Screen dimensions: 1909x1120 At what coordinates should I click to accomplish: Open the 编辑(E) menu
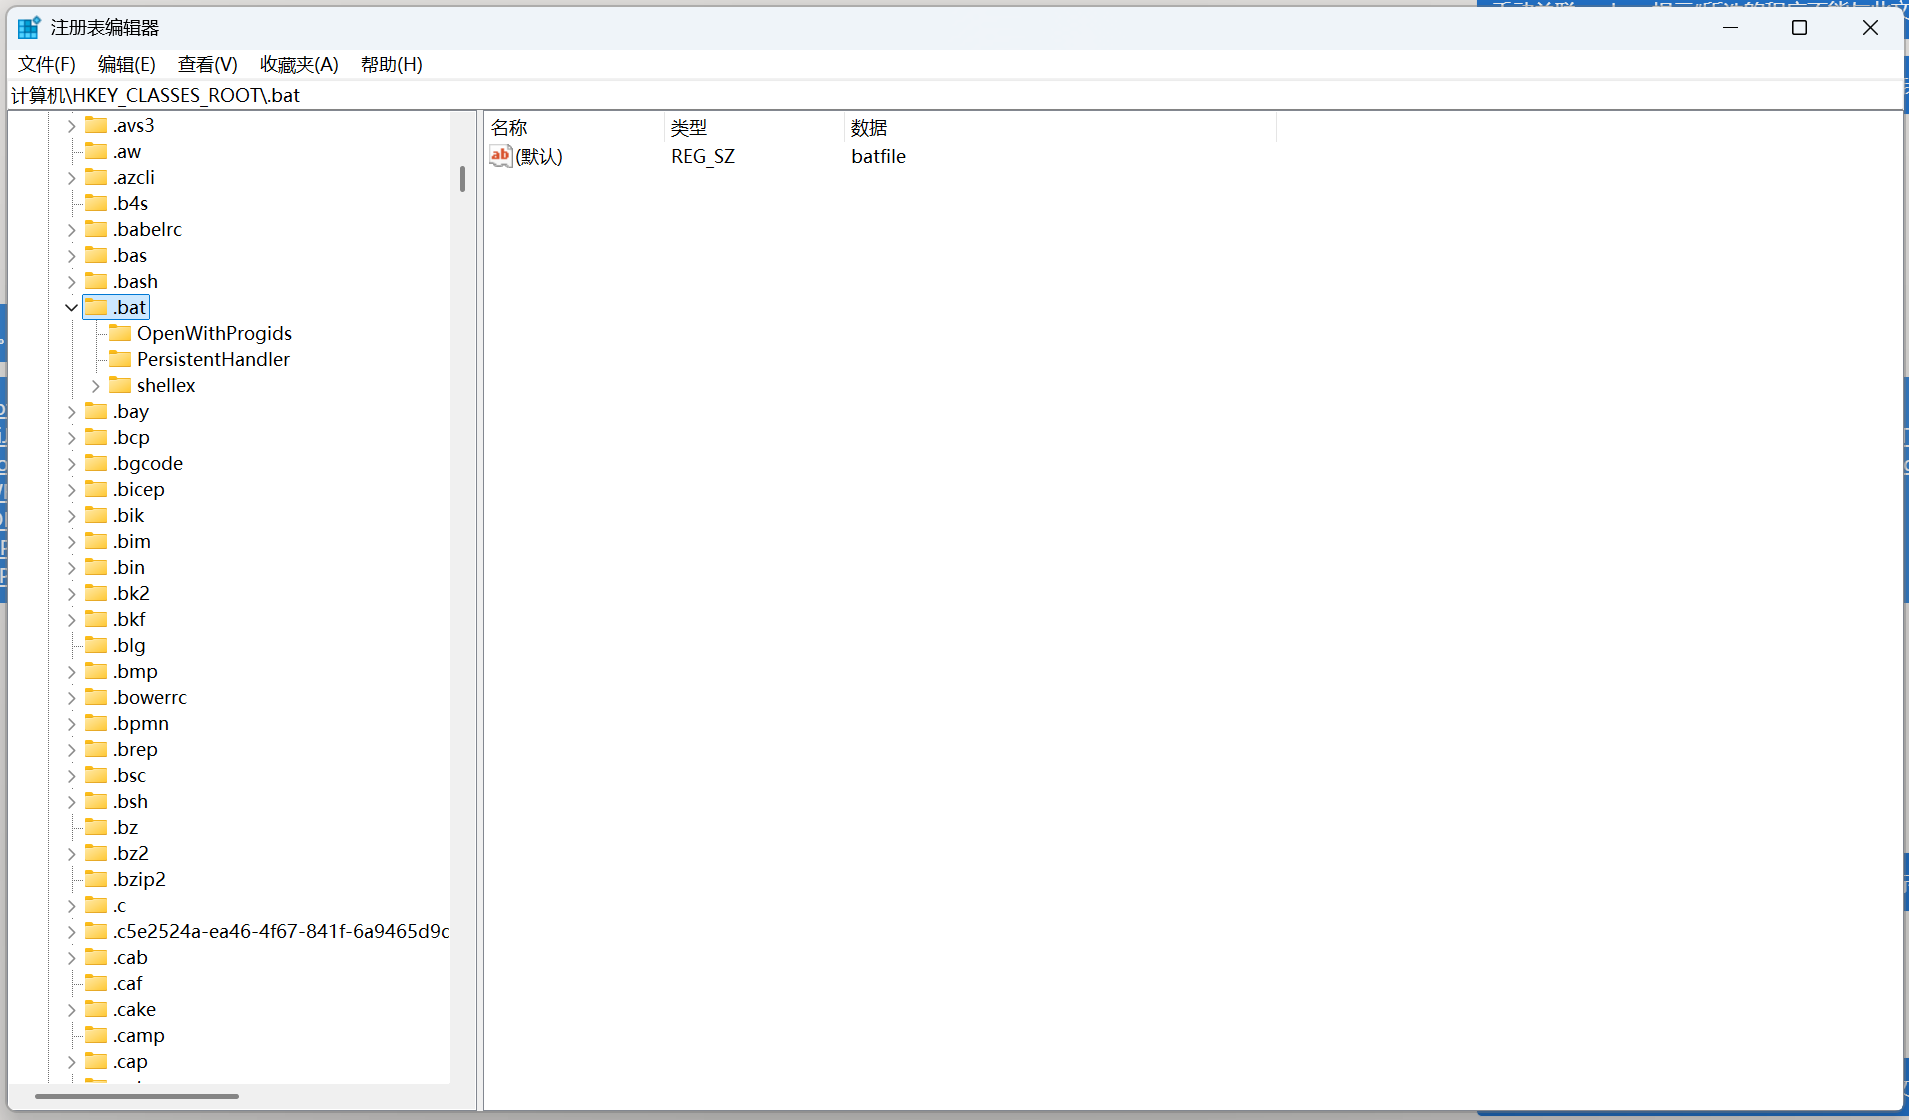point(127,64)
